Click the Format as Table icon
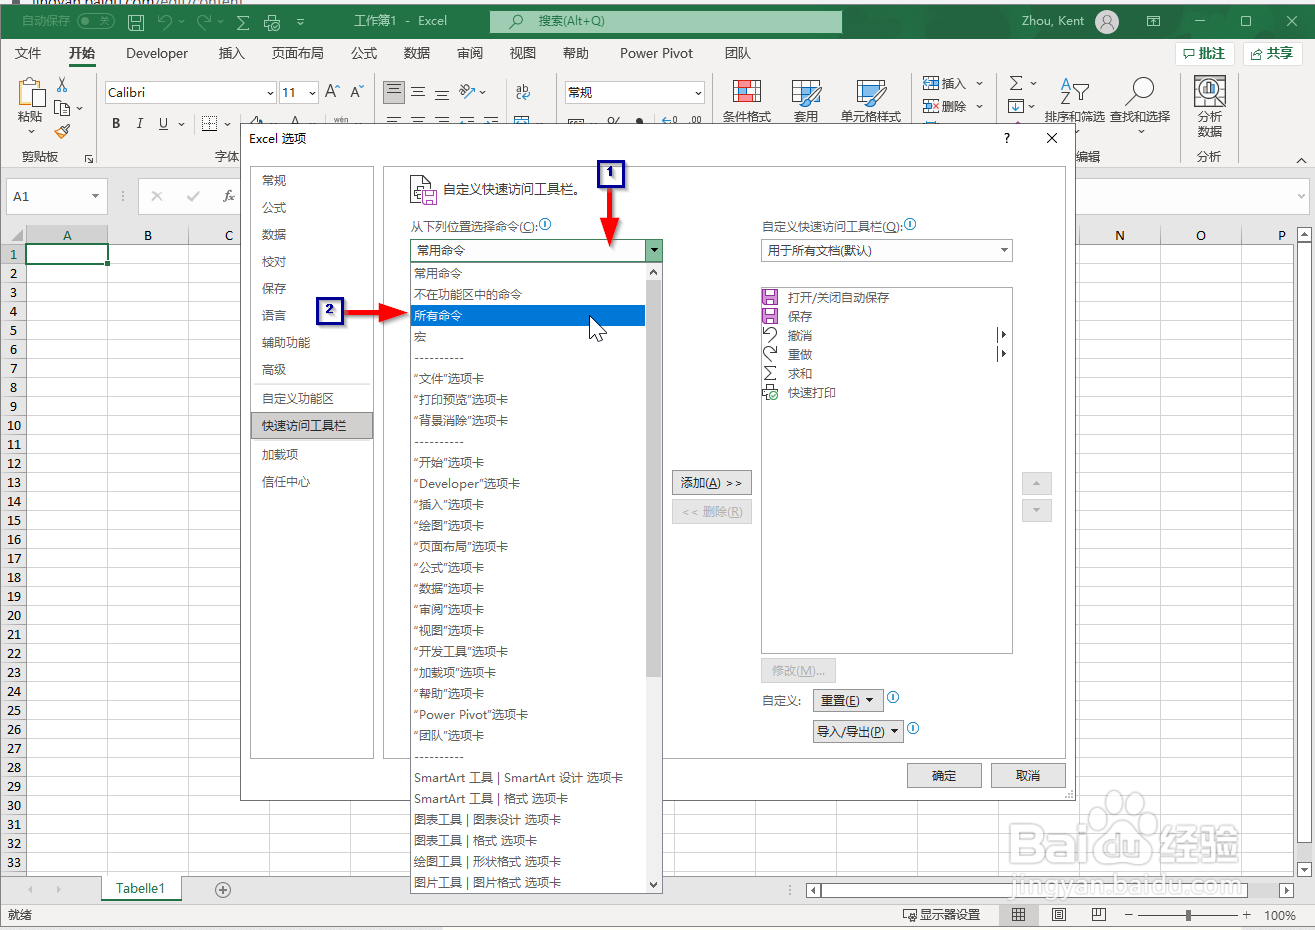This screenshot has width=1315, height=930. click(806, 93)
